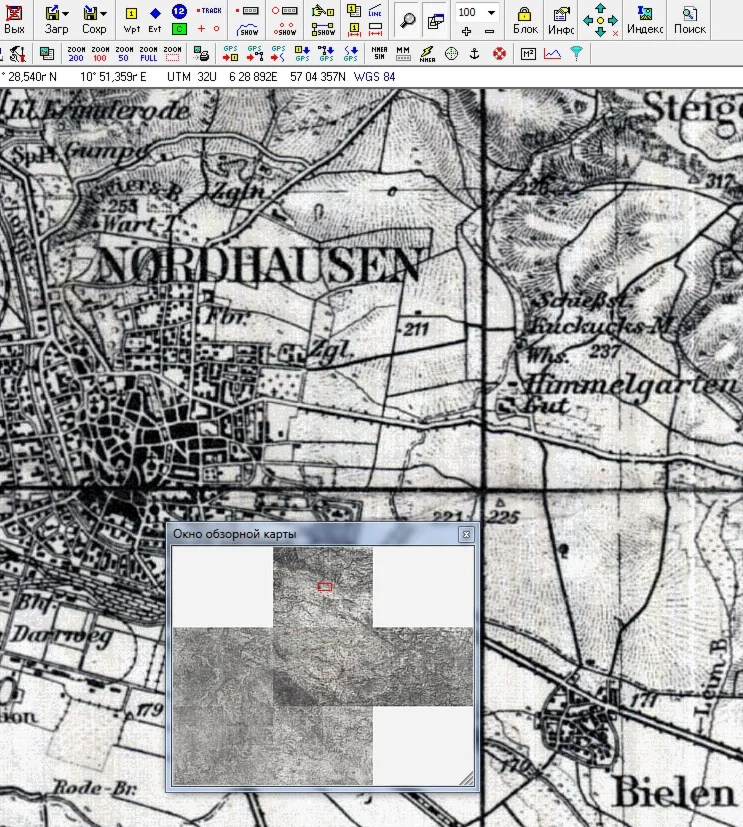This screenshot has width=743, height=827.
Task: Open the profile graph icon
Action: pyautogui.click(x=552, y=53)
